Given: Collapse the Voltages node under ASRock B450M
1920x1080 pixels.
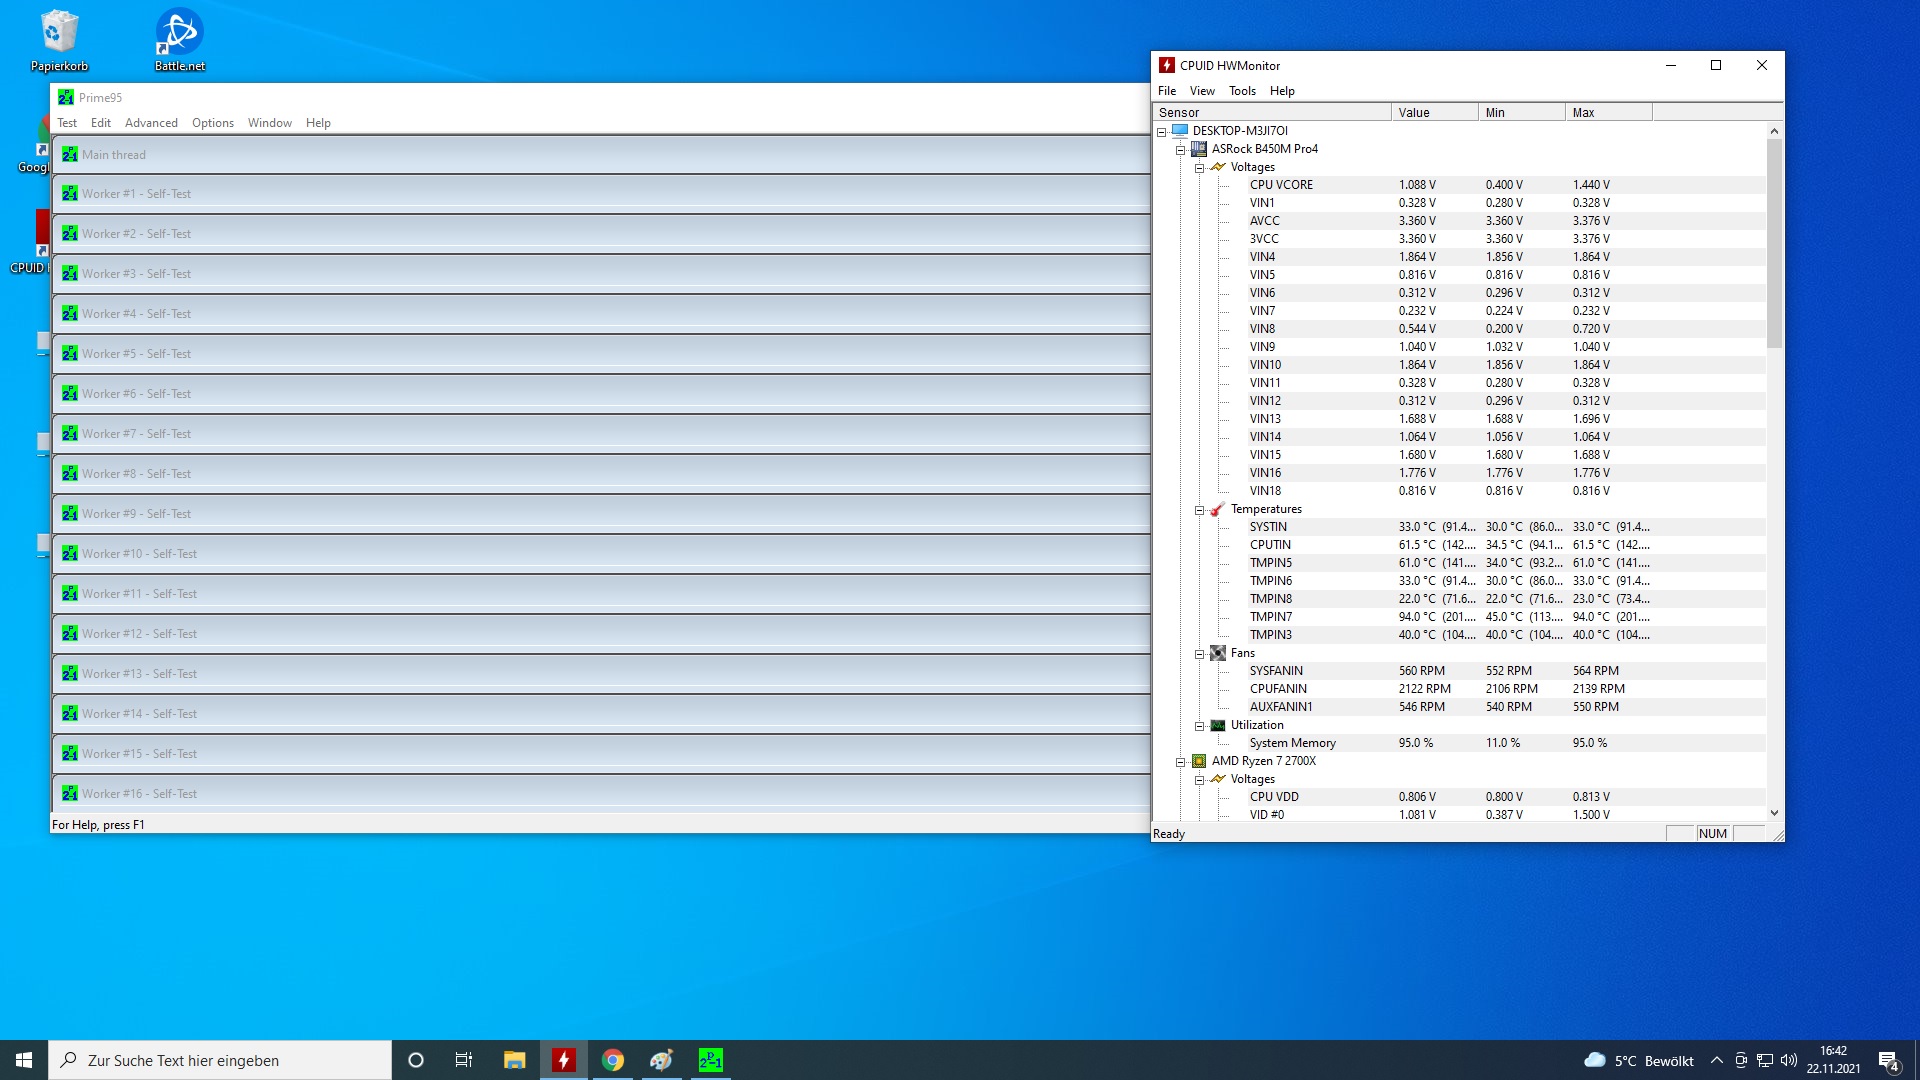Looking at the screenshot, I should 1199,168.
